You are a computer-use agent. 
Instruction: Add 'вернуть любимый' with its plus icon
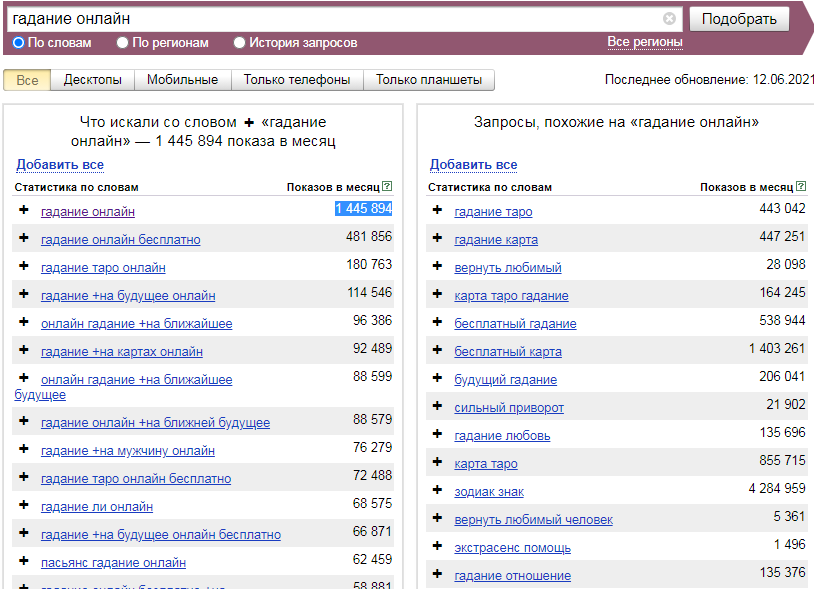437,266
